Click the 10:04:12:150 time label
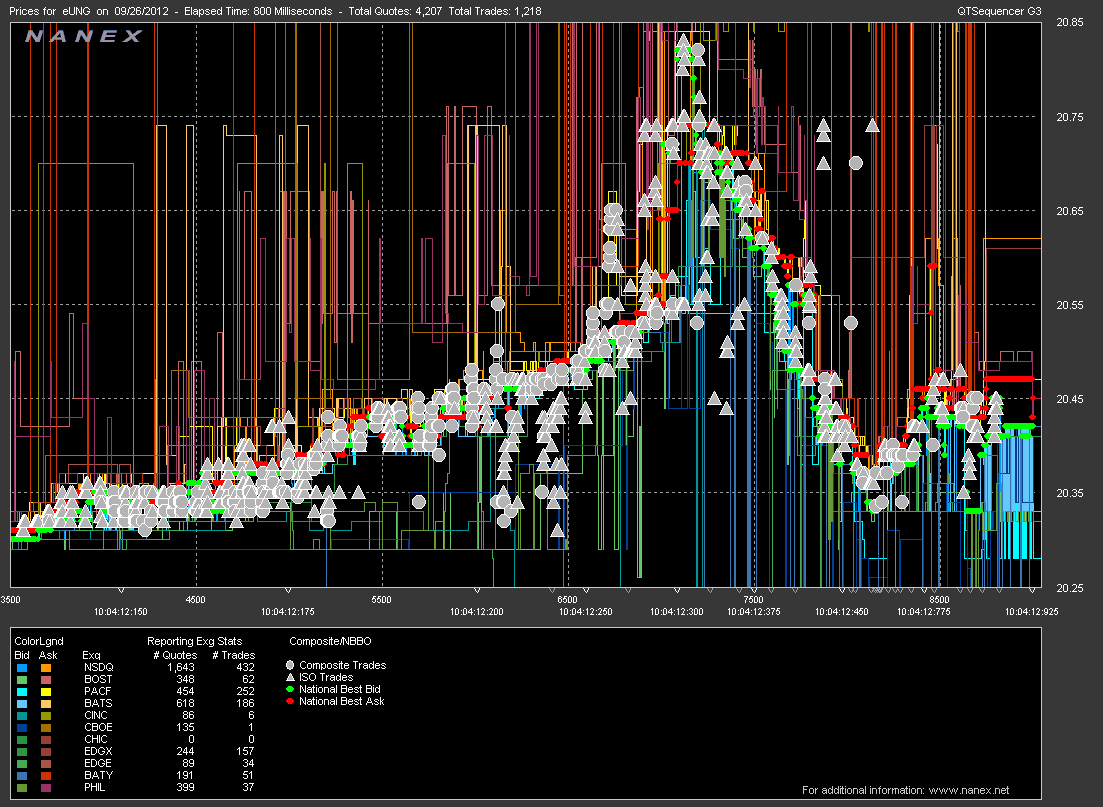This screenshot has height=807, width=1103. pyautogui.click(x=121, y=611)
